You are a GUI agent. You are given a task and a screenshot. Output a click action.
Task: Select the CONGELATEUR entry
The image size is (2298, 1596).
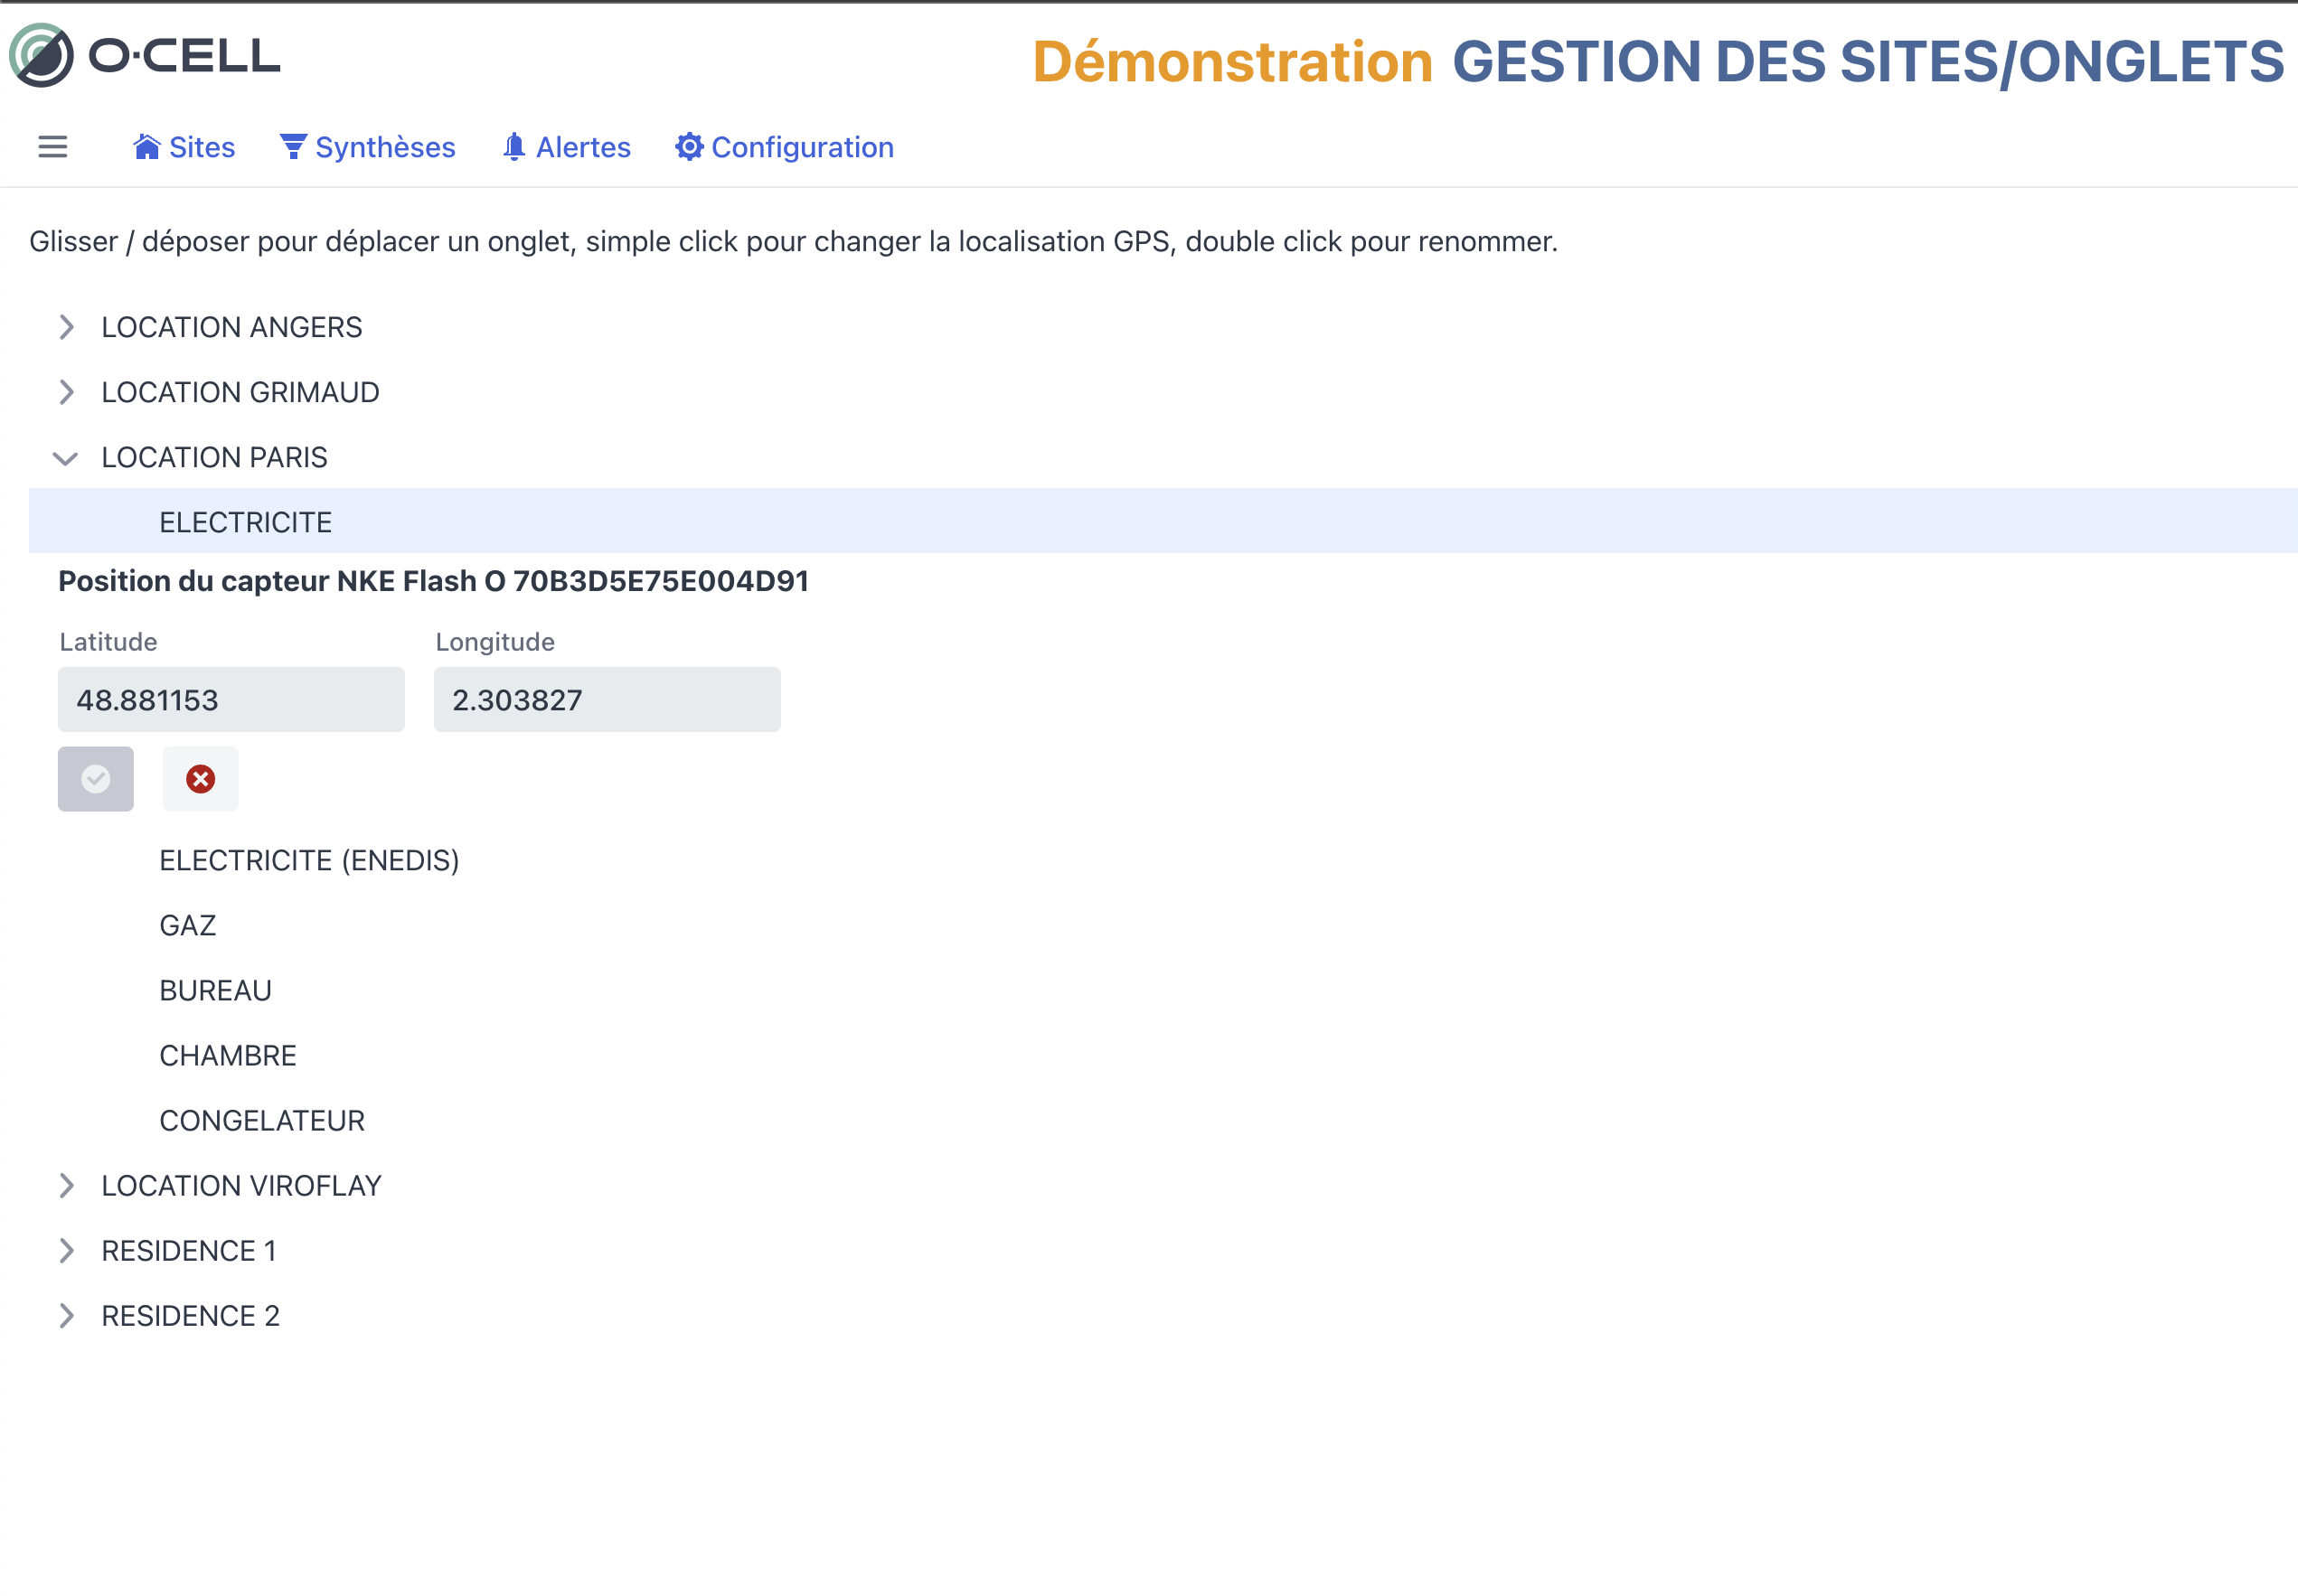[x=262, y=1121]
